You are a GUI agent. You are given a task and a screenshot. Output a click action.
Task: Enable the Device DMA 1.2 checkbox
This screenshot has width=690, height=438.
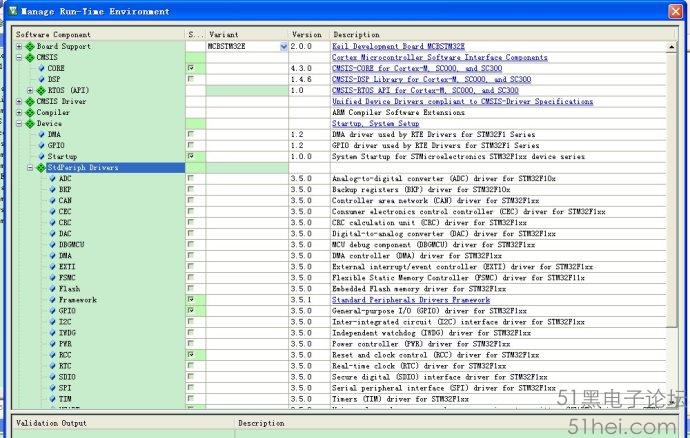tap(191, 134)
